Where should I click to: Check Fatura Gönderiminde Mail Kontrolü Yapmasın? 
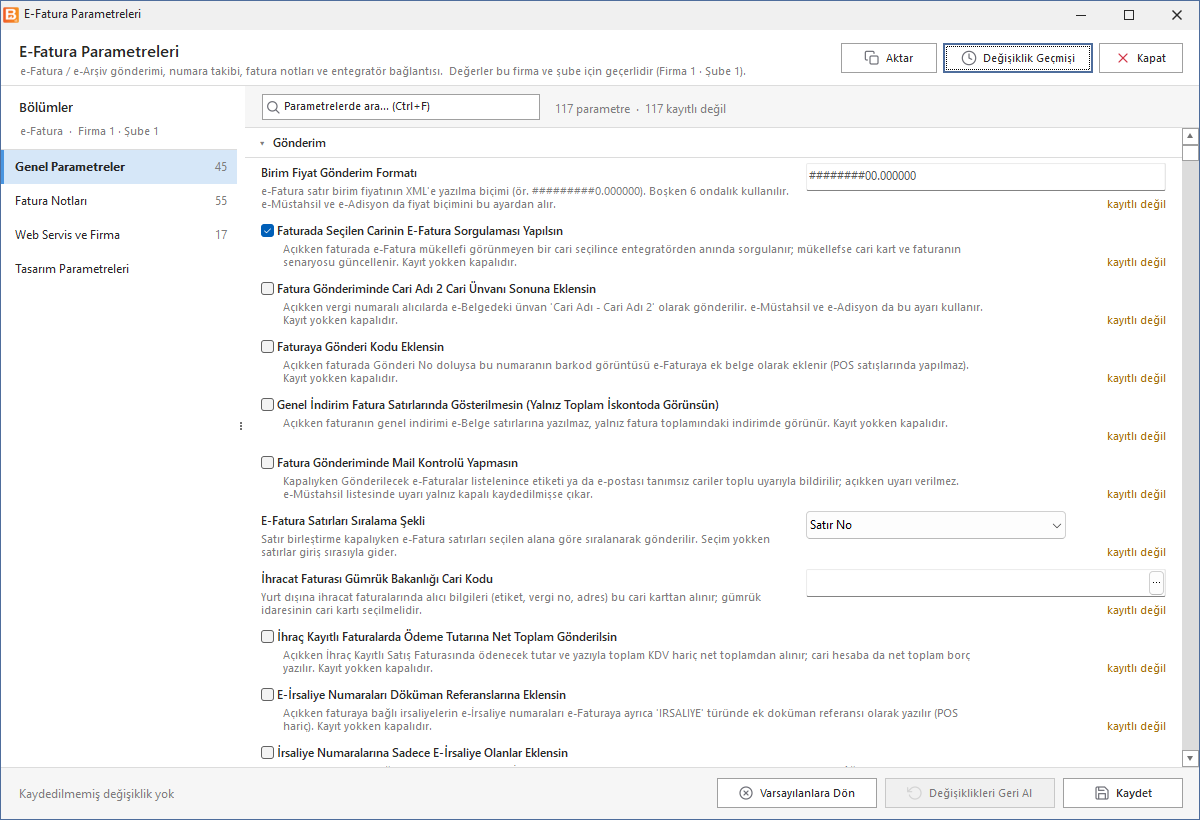pos(267,463)
